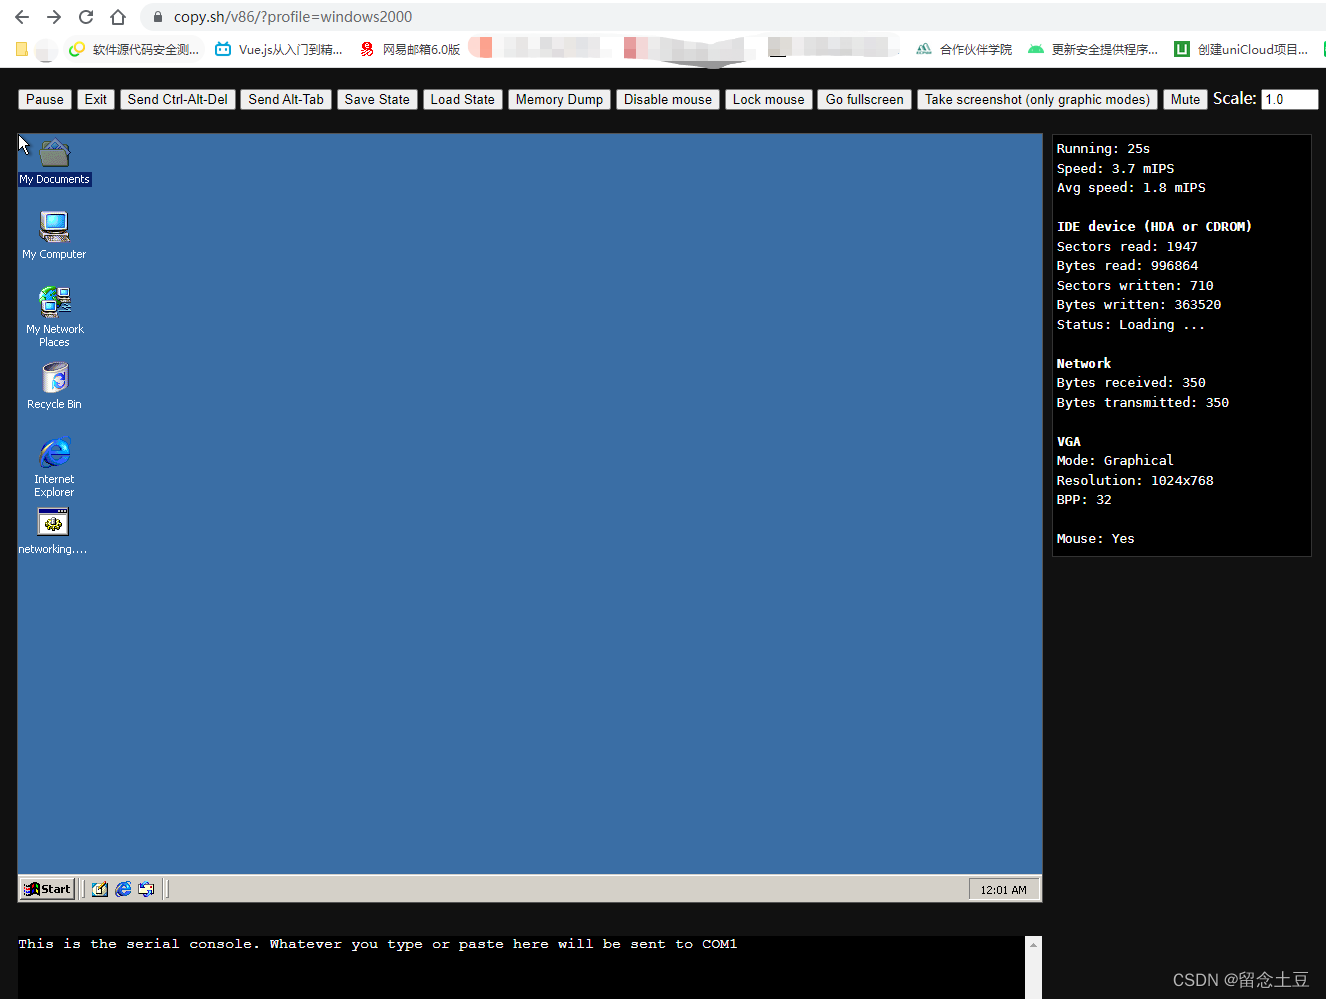Open the Vue.js从入门到精 bookmark
The width and height of the screenshot is (1326, 999).
click(x=279, y=49)
